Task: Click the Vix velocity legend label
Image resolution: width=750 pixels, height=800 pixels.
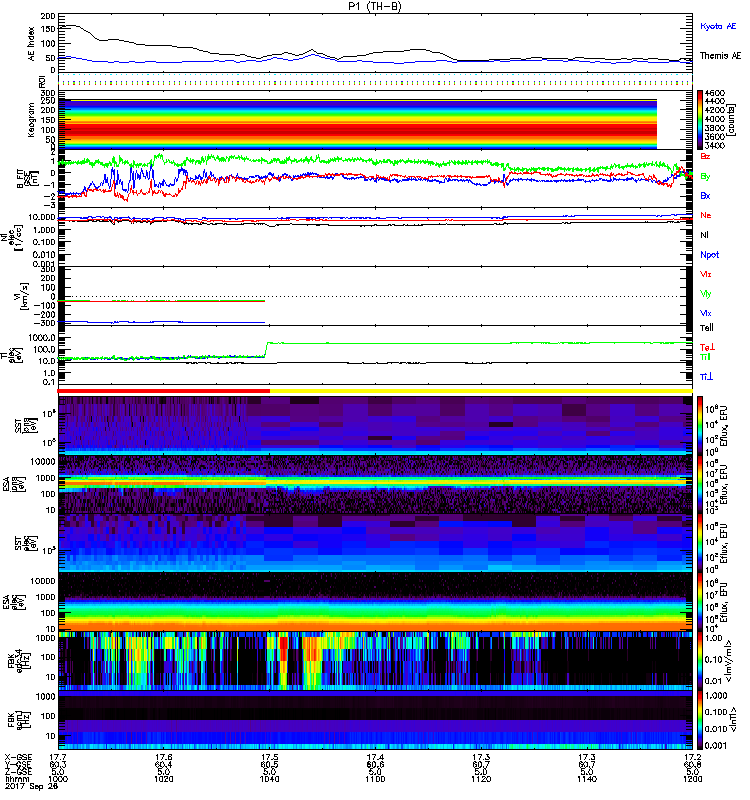Action: (x=706, y=313)
